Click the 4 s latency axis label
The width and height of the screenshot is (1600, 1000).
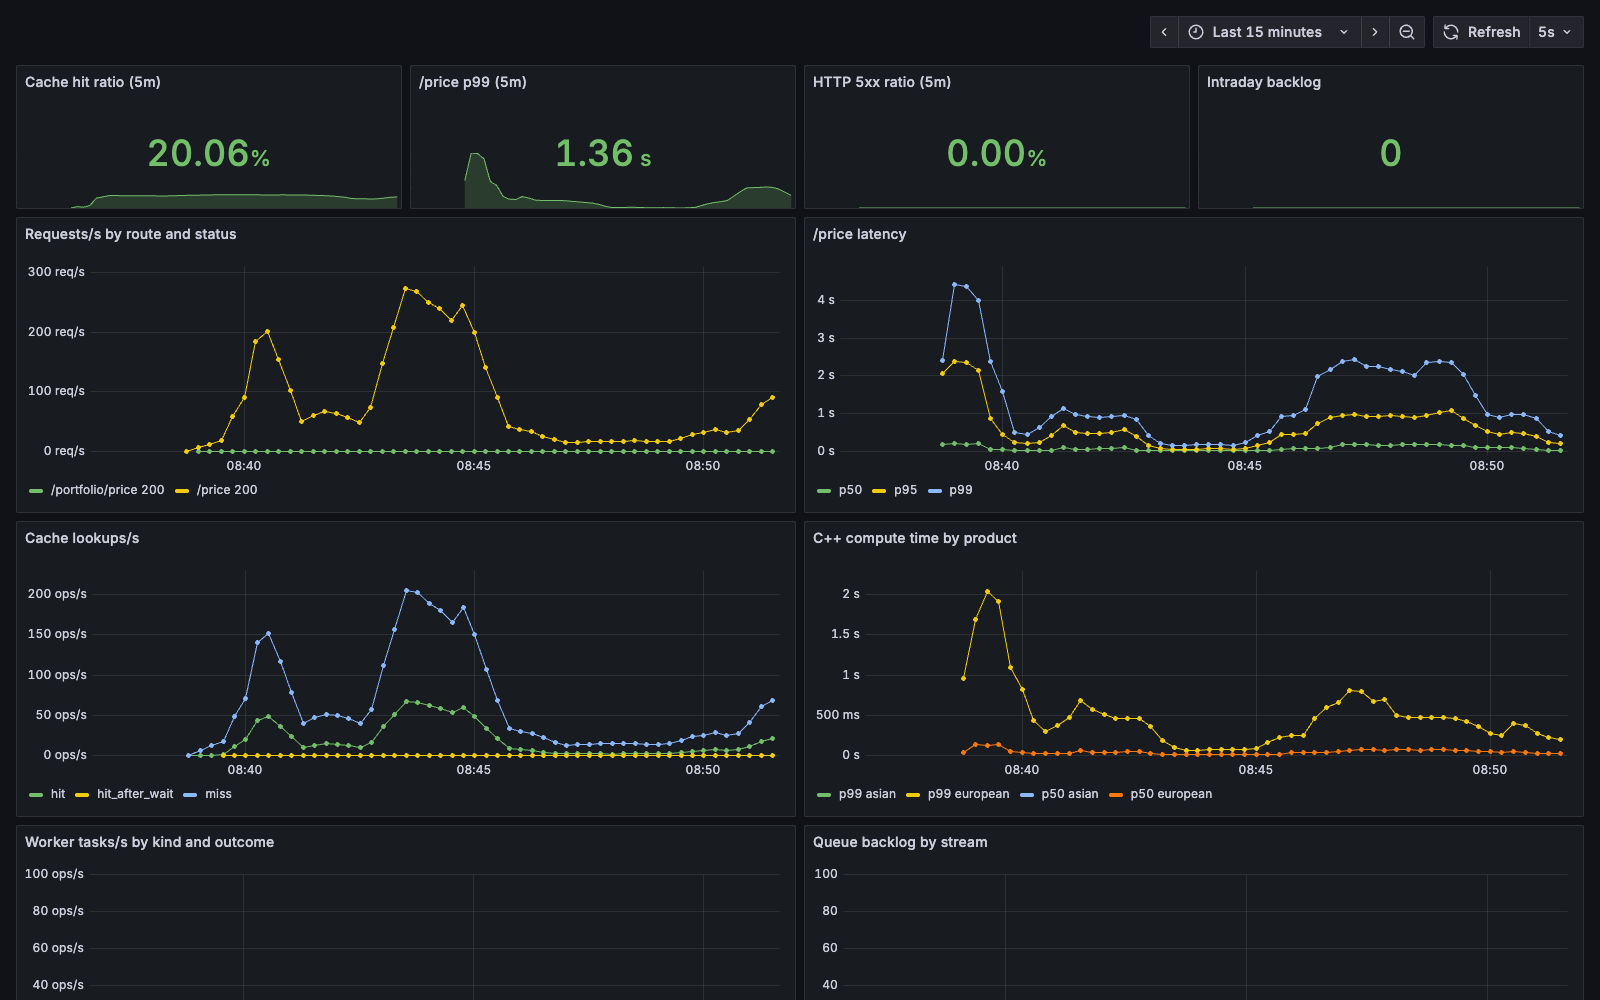[x=826, y=300]
